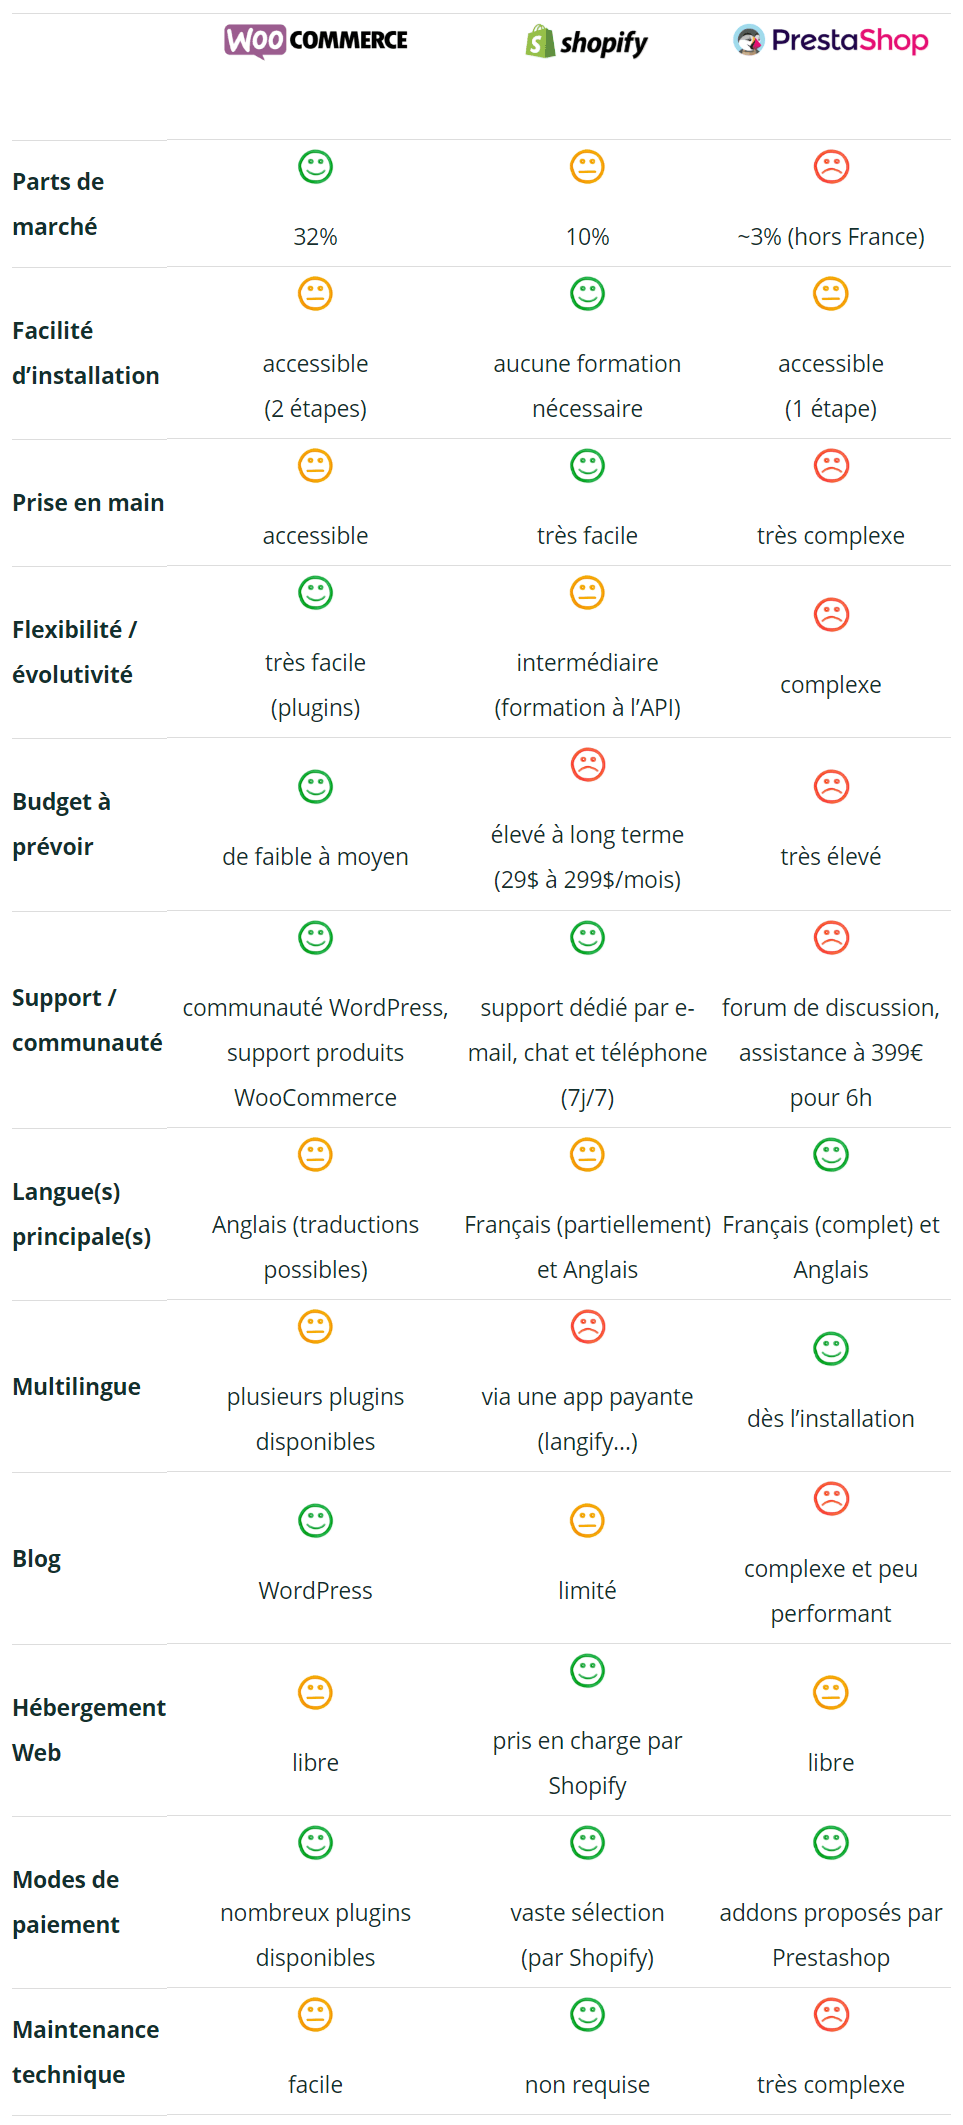963x2125 pixels.
Task: Click the 'Budget à prévoir' row label
Action: (x=61, y=824)
